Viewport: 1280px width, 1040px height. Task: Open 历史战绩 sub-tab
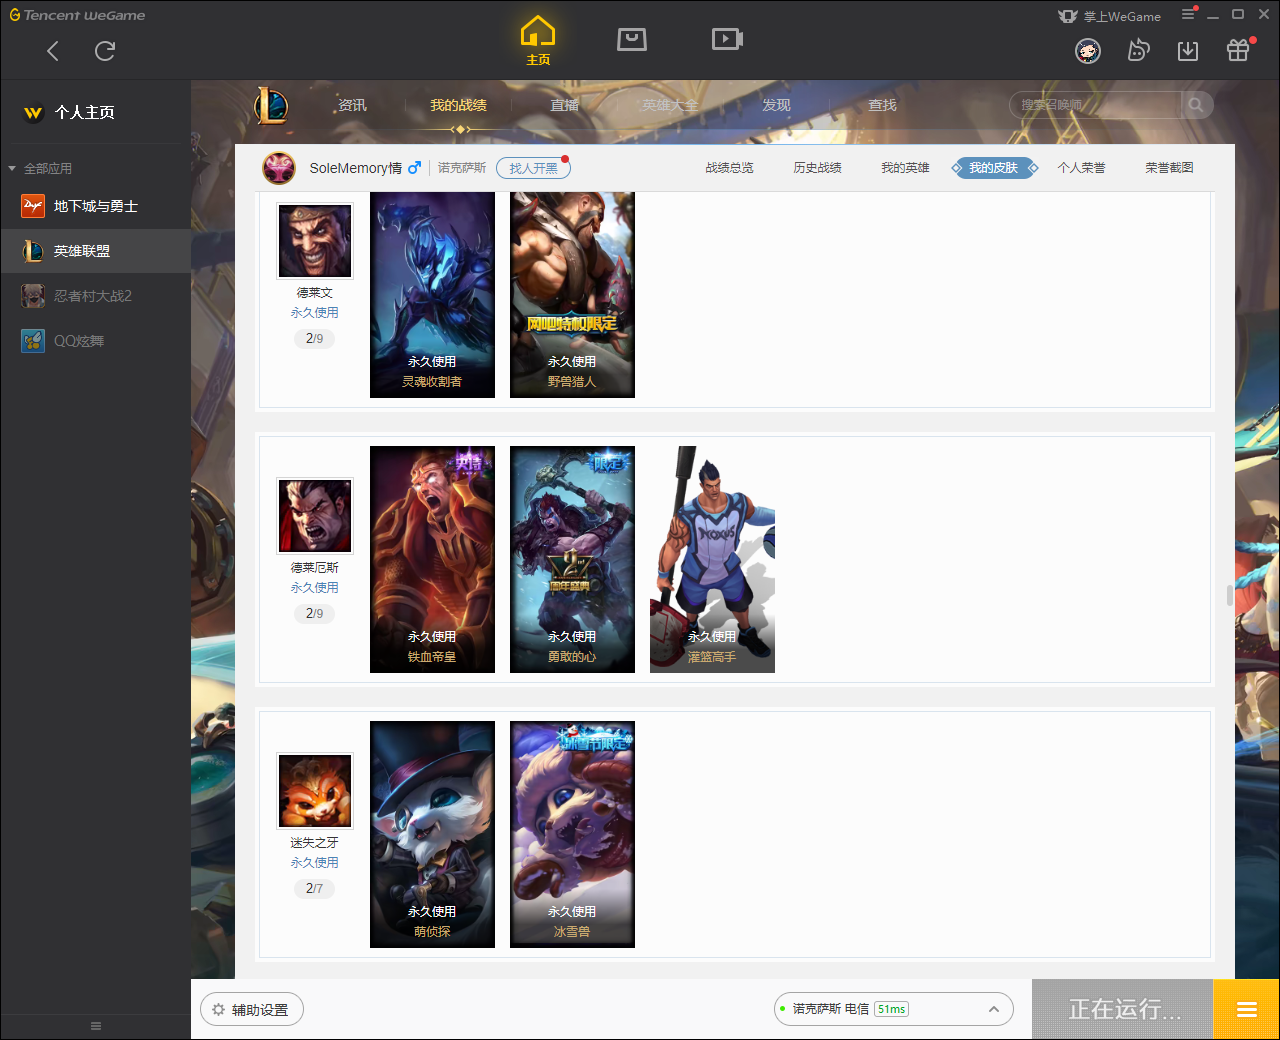click(x=817, y=168)
